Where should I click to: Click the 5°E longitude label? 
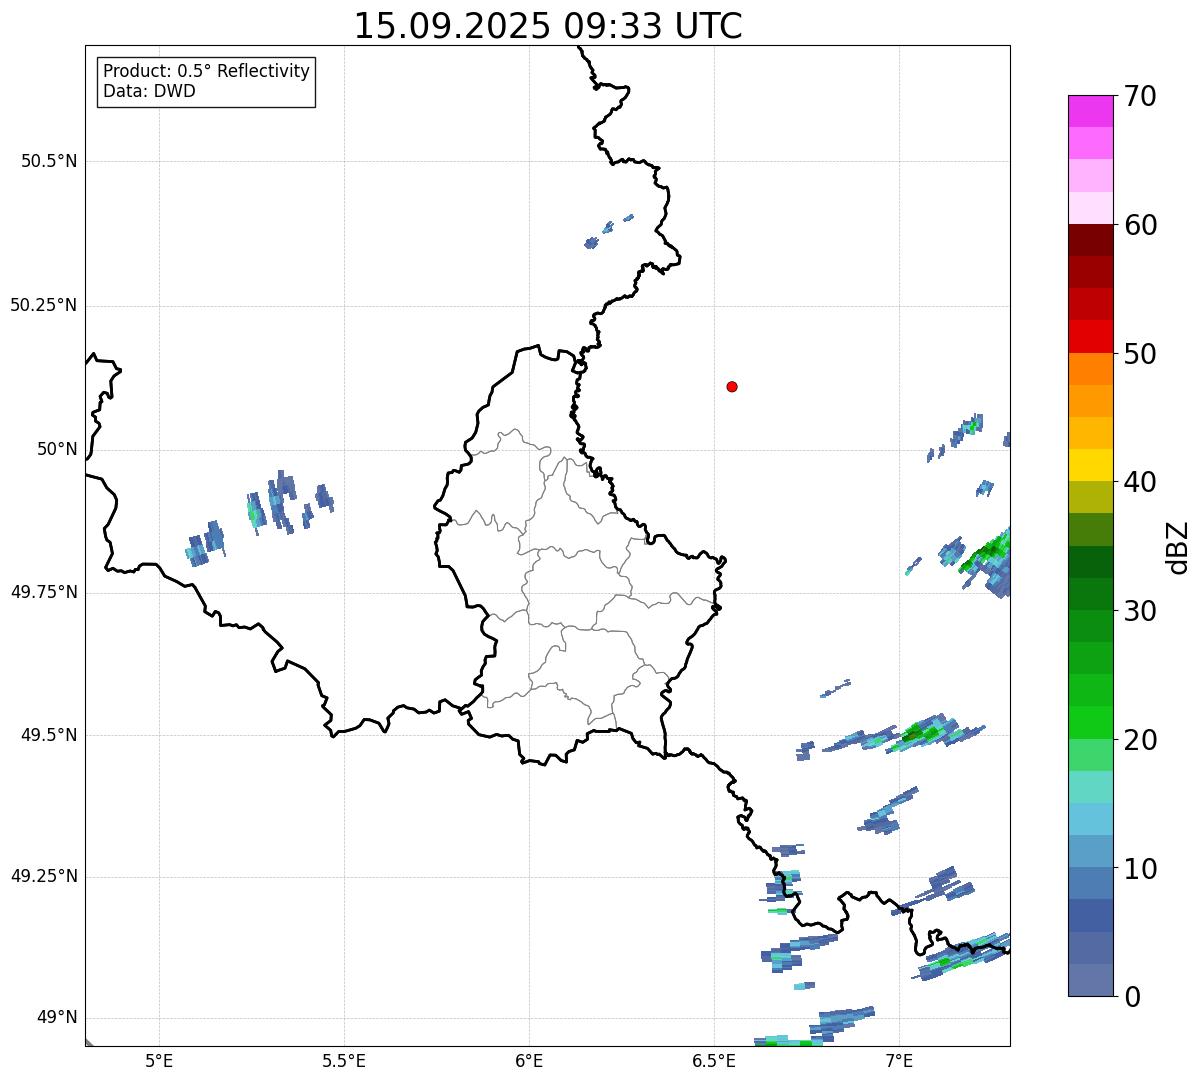[159, 1060]
